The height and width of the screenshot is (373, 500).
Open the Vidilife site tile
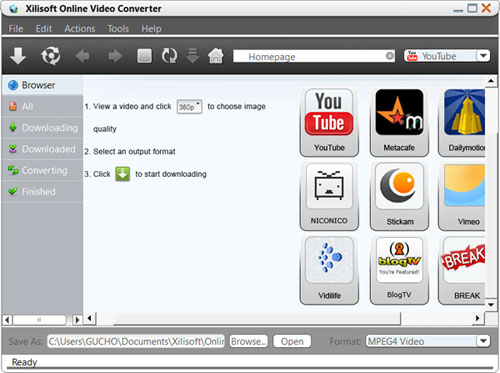point(329,270)
